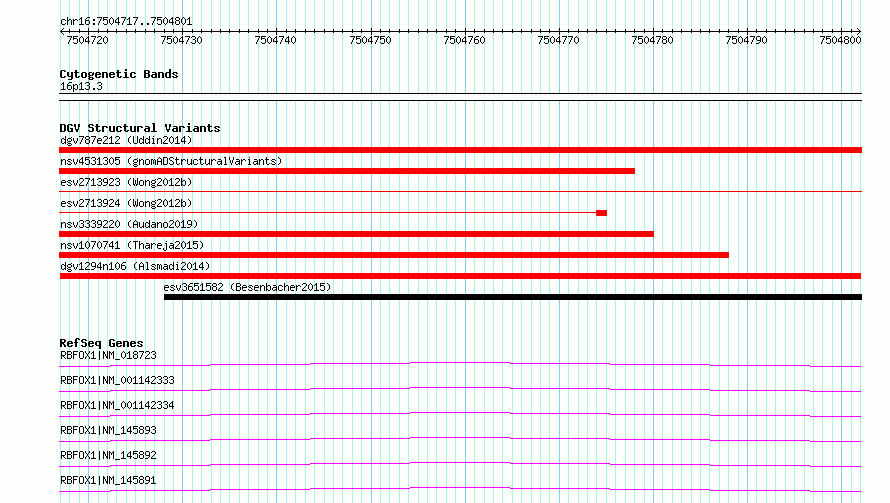Viewport: 890px width, 503px height.
Task: Open transcript RBFOX1|NM_145892 label
Action: click(x=108, y=455)
